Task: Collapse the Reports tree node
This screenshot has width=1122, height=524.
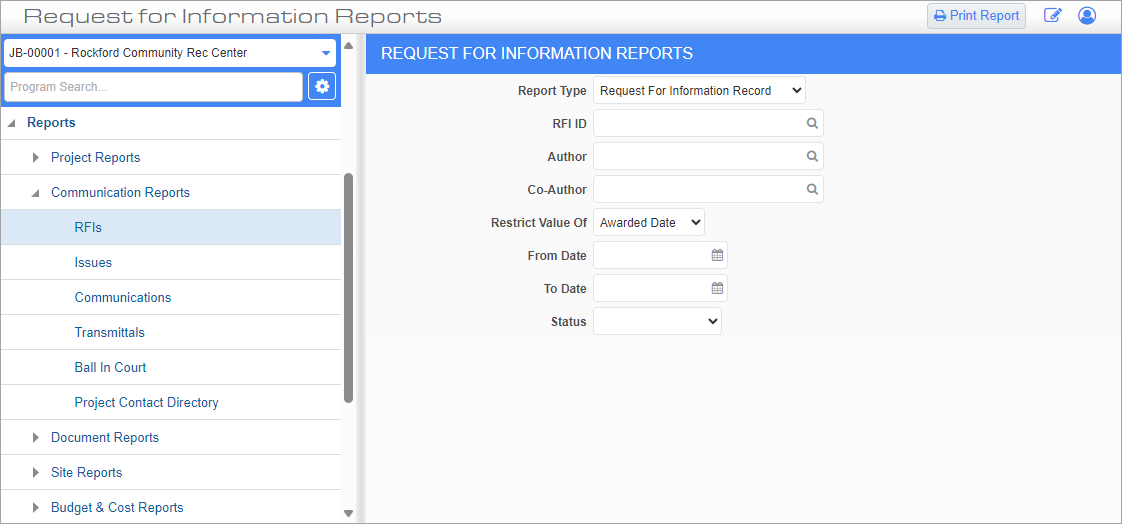Action: 12,123
